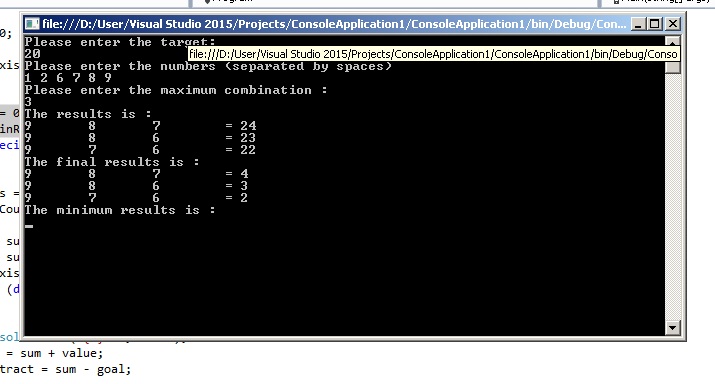715x384 pixels.
Task: Click the 'Please enter the numbers' prompt line
Action: 208,66
